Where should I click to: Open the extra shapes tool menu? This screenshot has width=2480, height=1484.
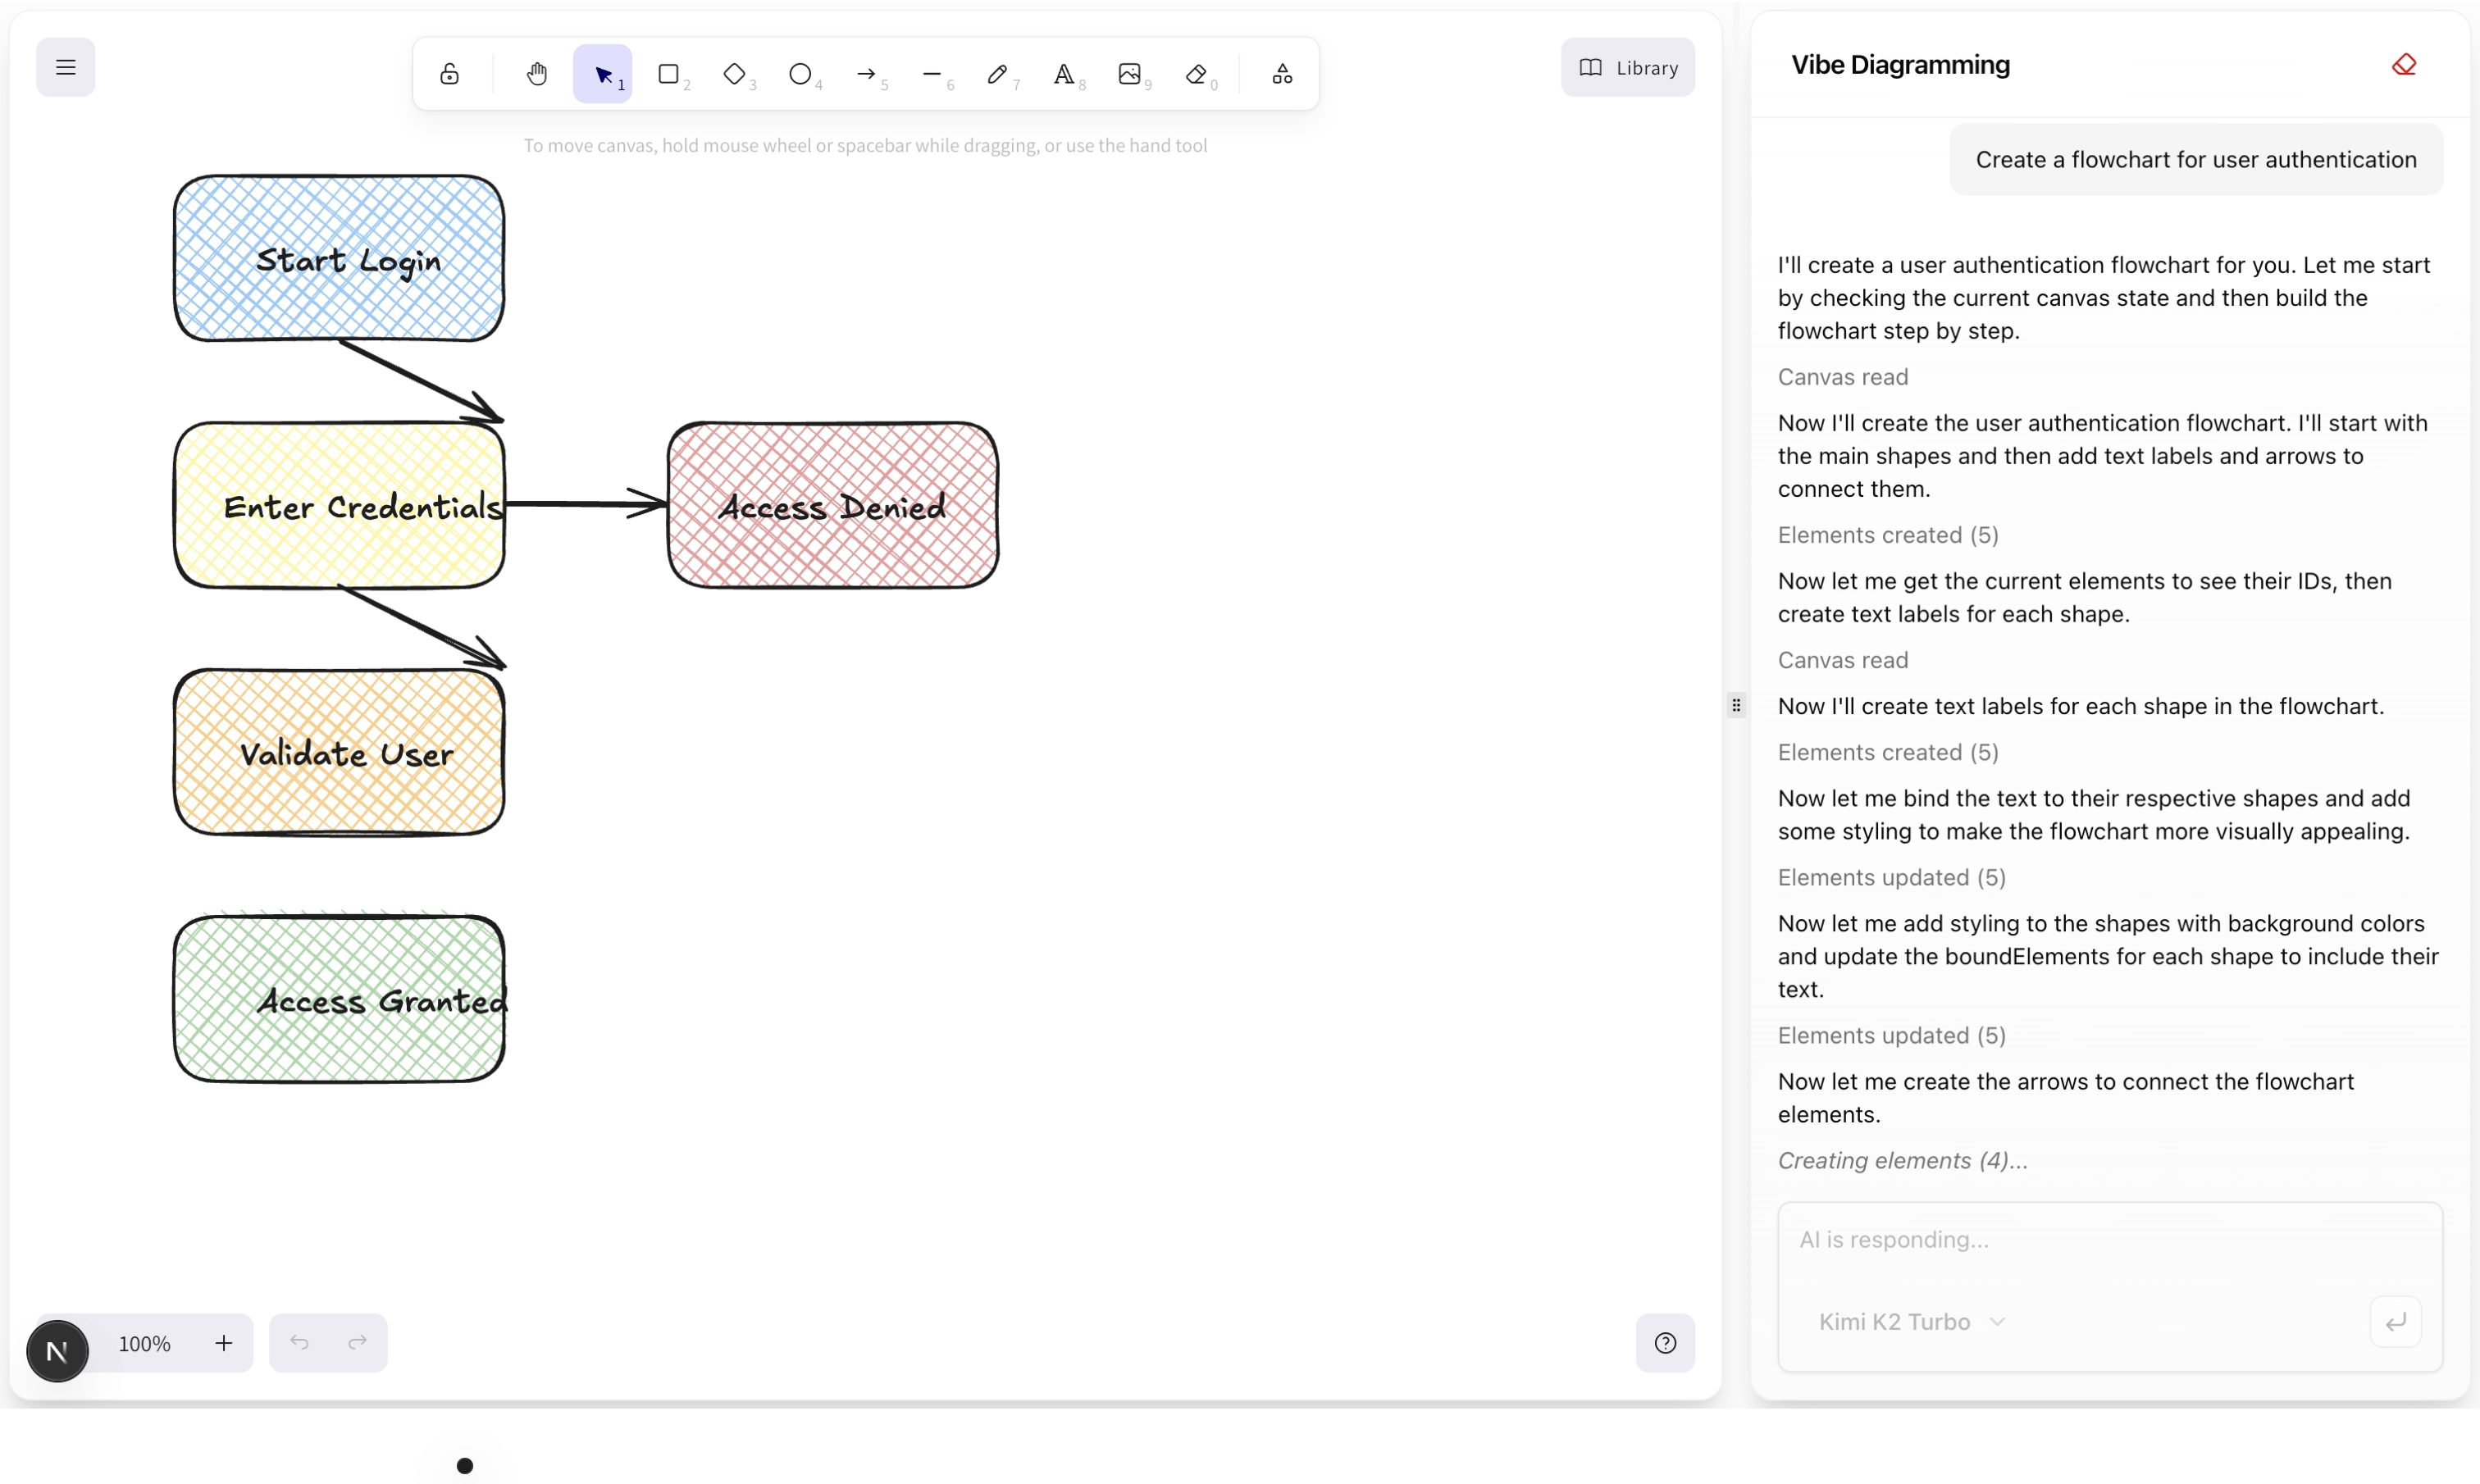coord(1281,74)
